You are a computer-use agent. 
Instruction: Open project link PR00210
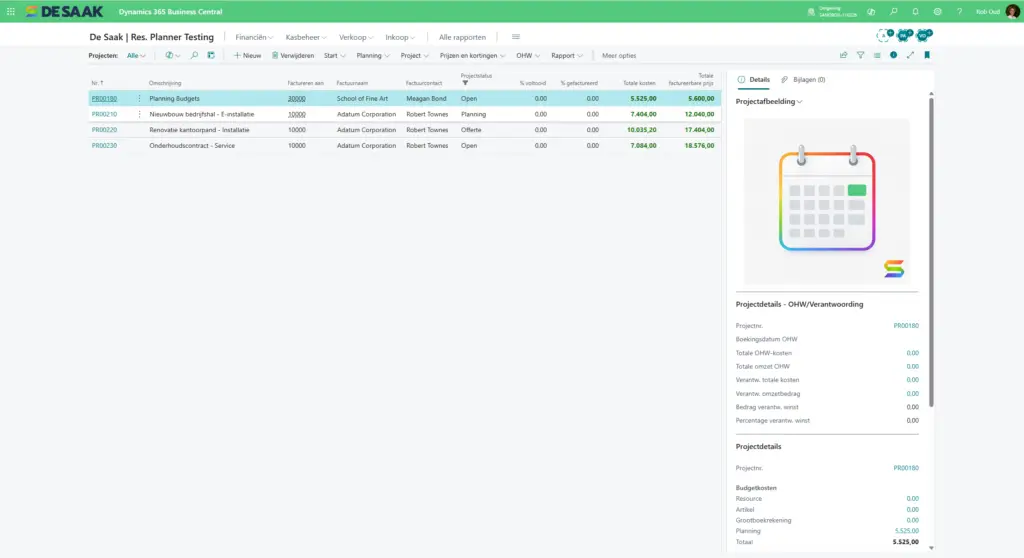point(104,114)
